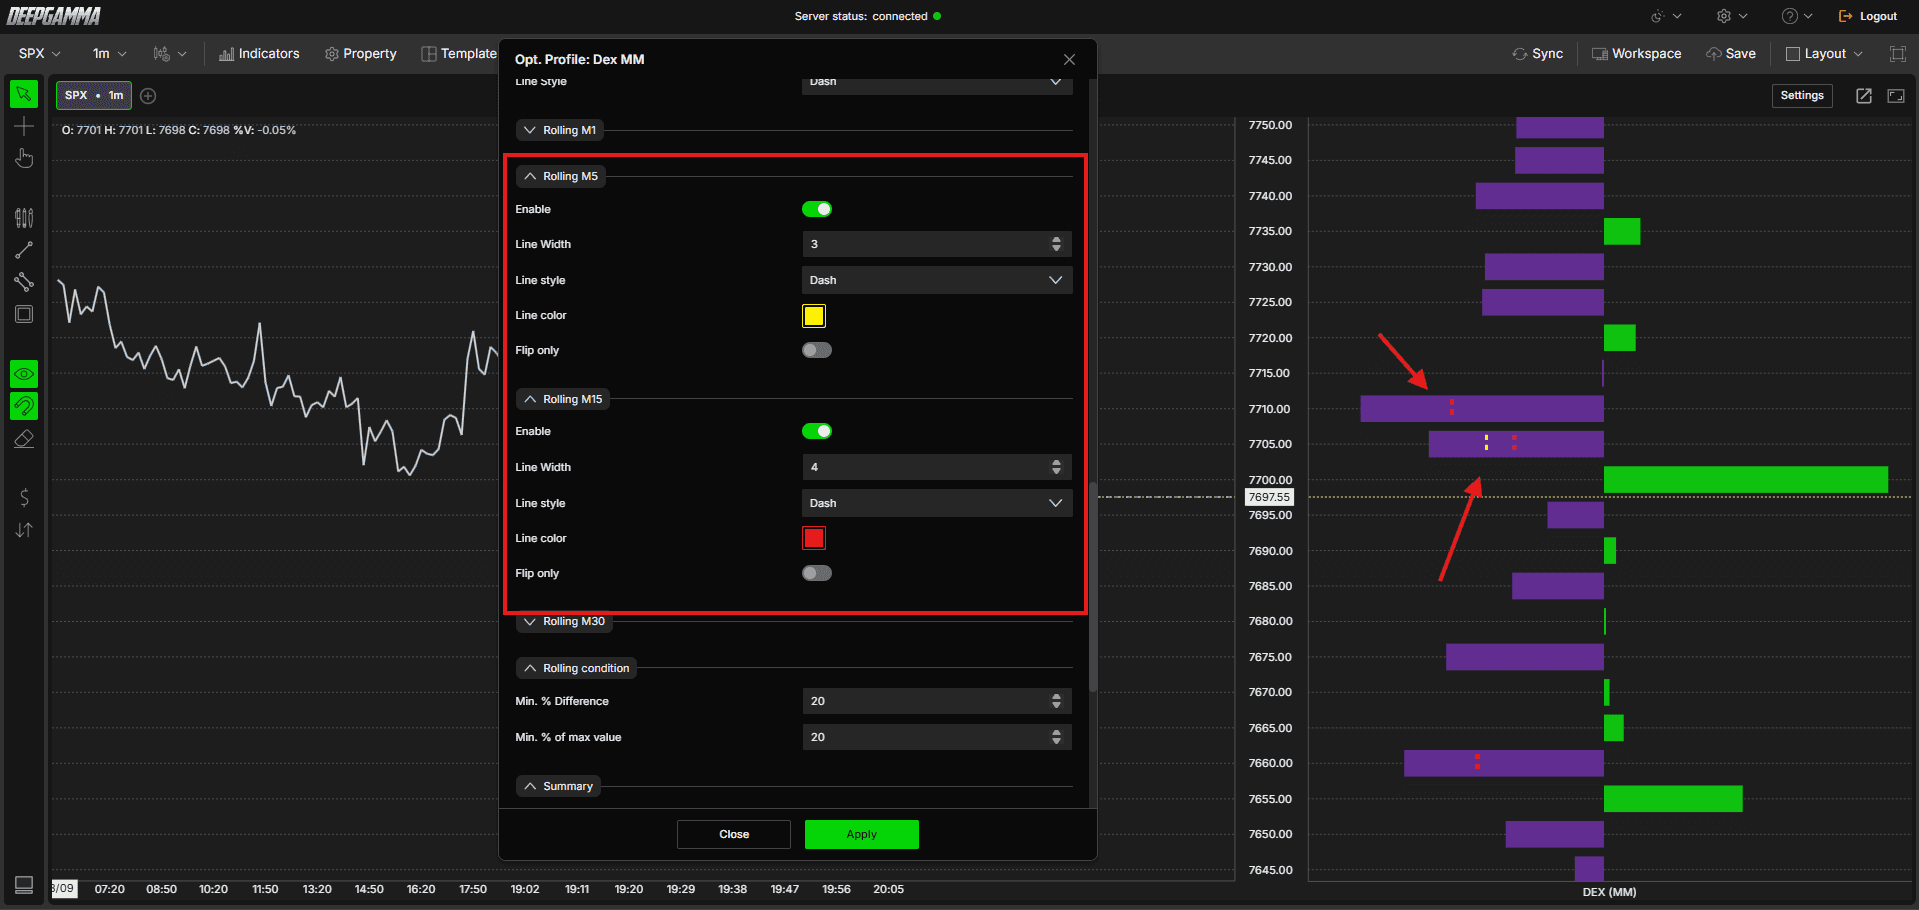The width and height of the screenshot is (1919, 910).
Task: Select the hand pan tool
Action: pos(24,159)
